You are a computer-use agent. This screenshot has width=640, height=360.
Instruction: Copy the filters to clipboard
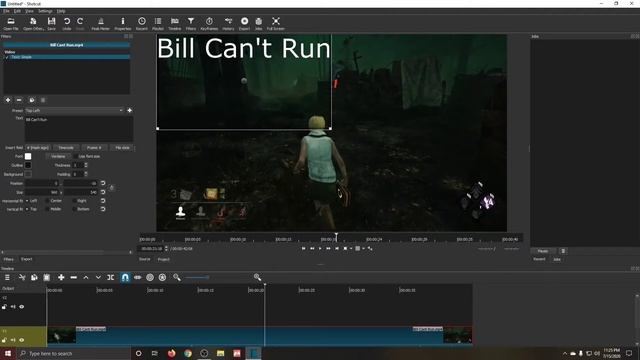(32, 100)
